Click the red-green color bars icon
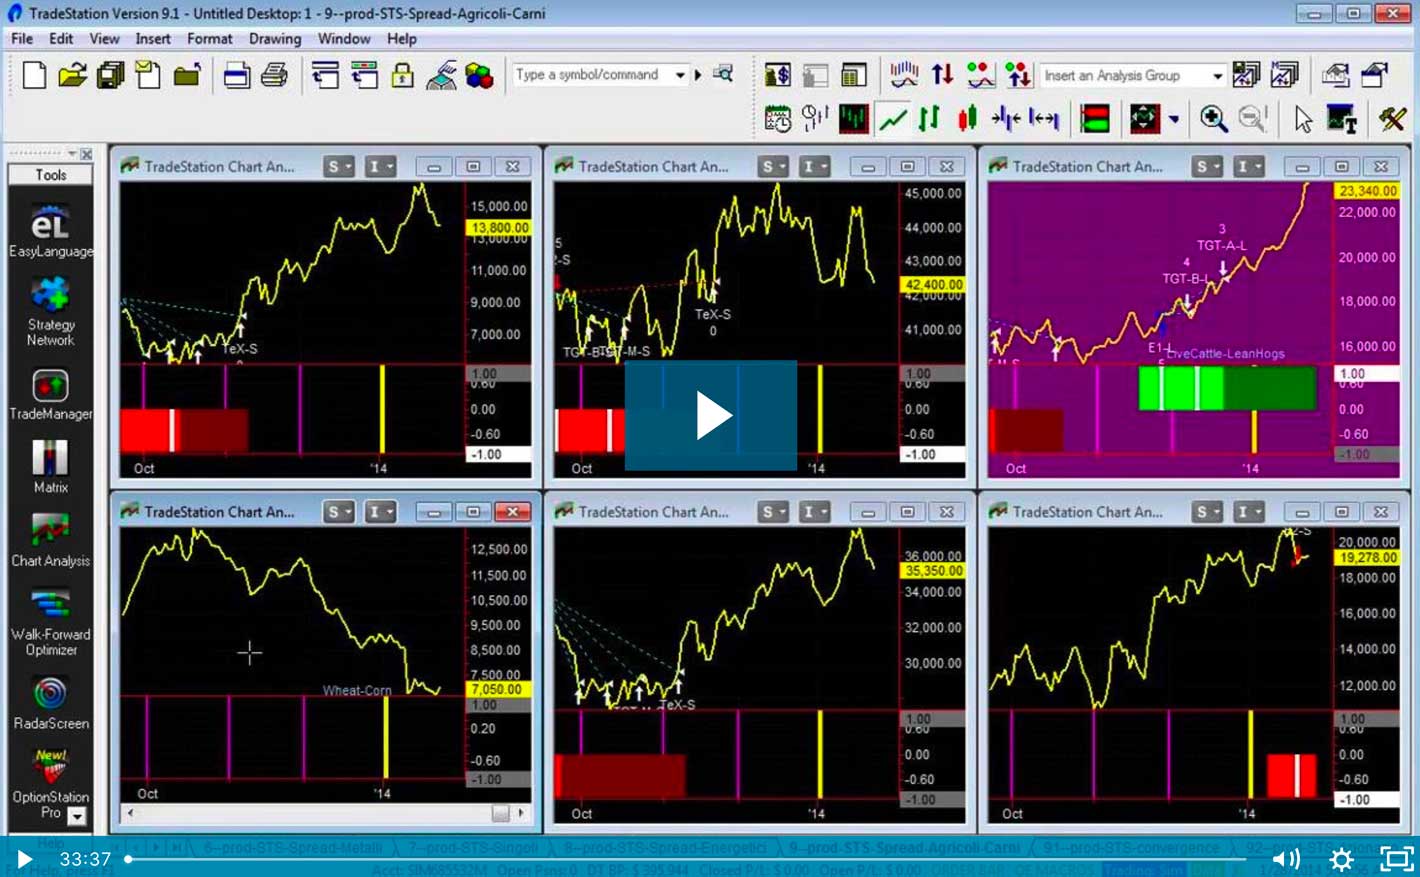The image size is (1420, 877). (x=1095, y=119)
